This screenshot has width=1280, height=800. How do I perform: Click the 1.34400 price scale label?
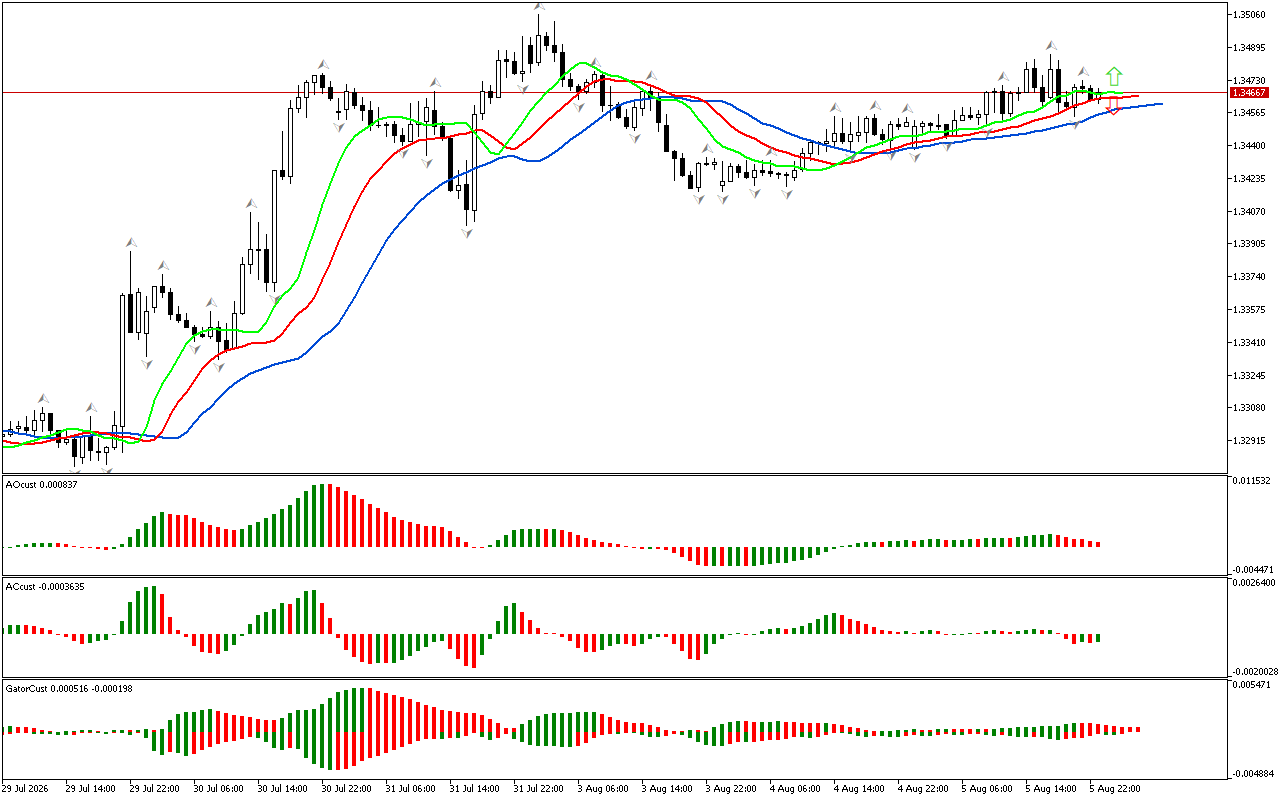tap(1251, 146)
